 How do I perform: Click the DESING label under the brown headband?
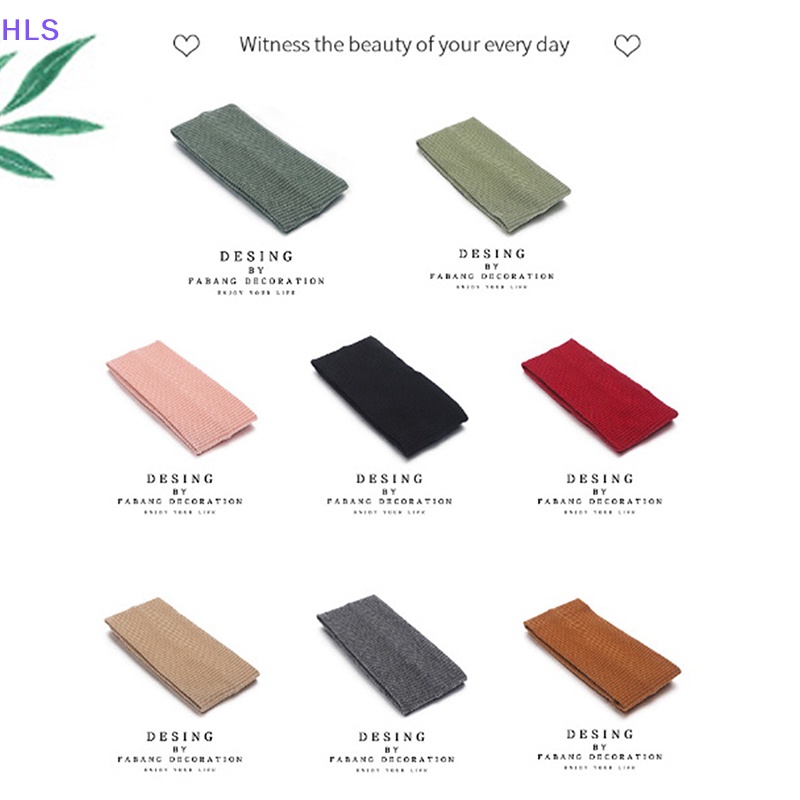pos(600,734)
